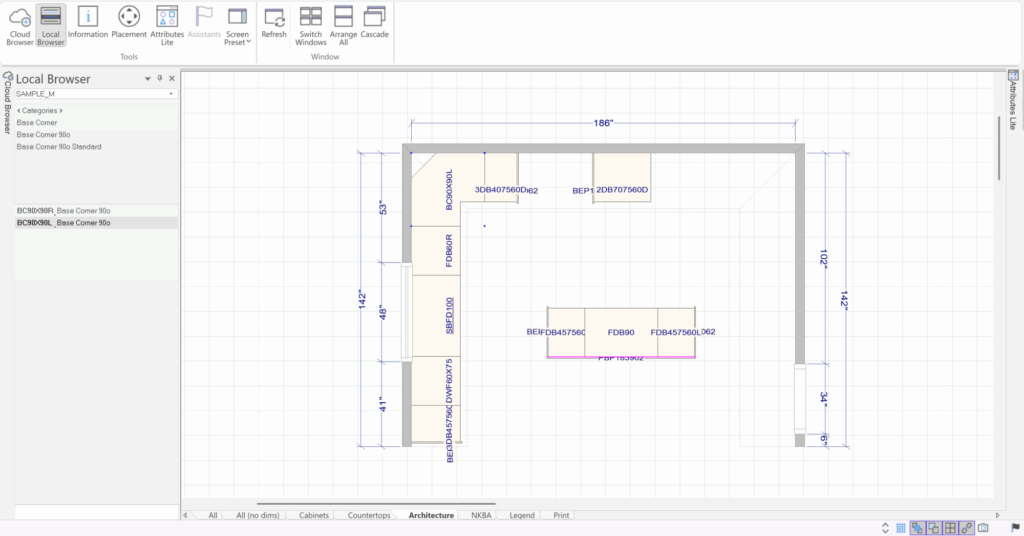Select the DWF60X75 dishwasher in plan
The width and height of the screenshot is (1024, 536).
click(436, 381)
